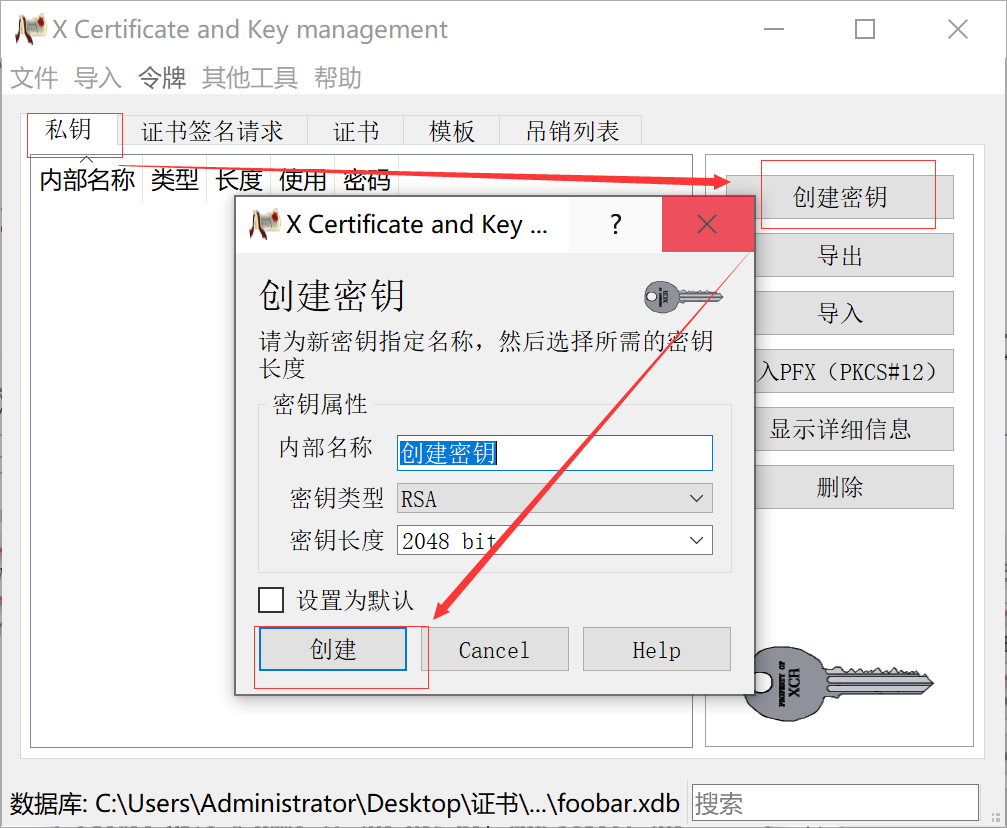The image size is (1007, 828).
Task: Click the small key icon in the dialog header
Action: 683,297
